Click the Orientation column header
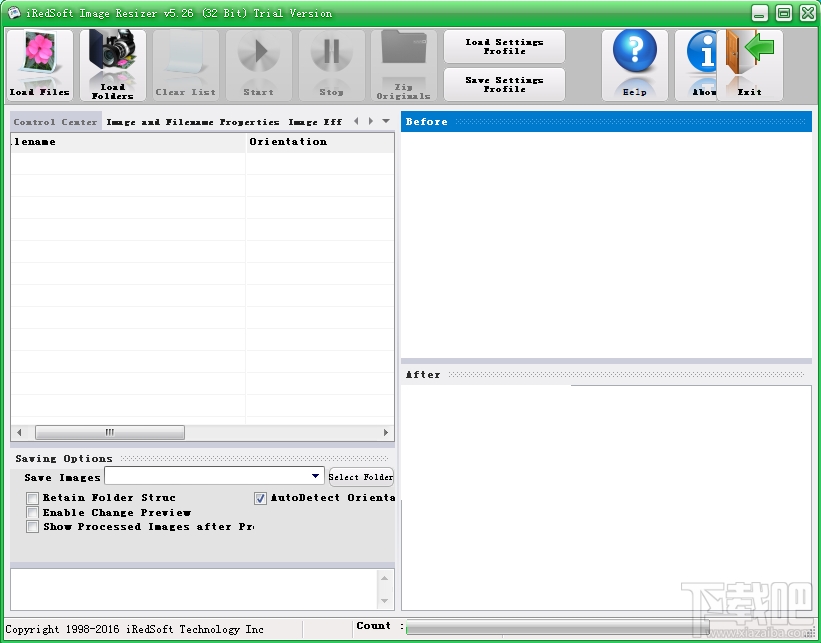Viewport: 821px width, 643px height. point(320,142)
